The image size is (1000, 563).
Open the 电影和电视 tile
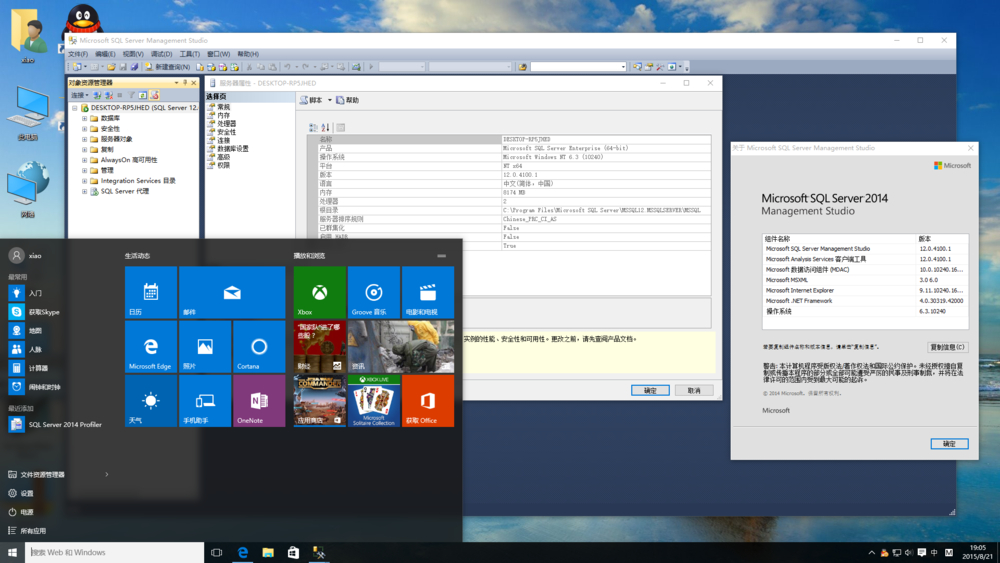coord(428,292)
